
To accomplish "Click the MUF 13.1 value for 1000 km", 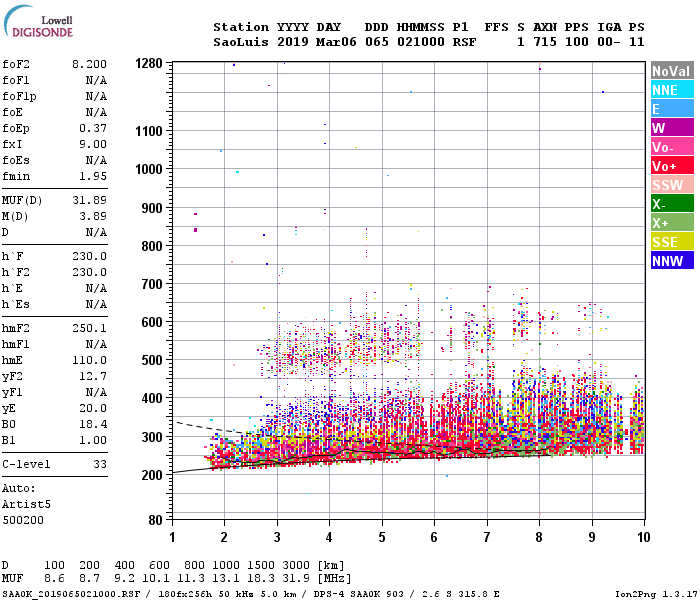I will (x=226, y=579).
